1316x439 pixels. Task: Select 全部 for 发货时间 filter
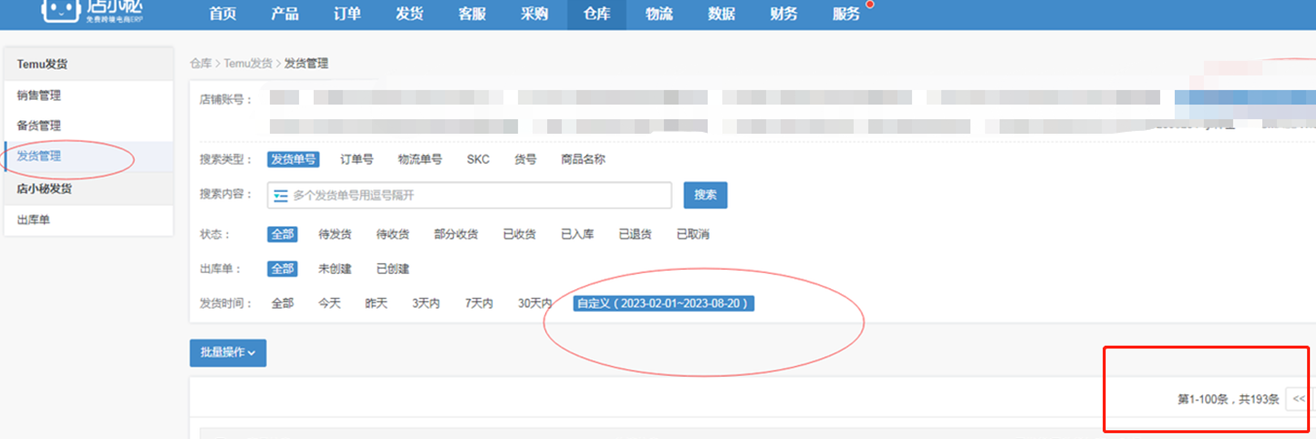(282, 303)
